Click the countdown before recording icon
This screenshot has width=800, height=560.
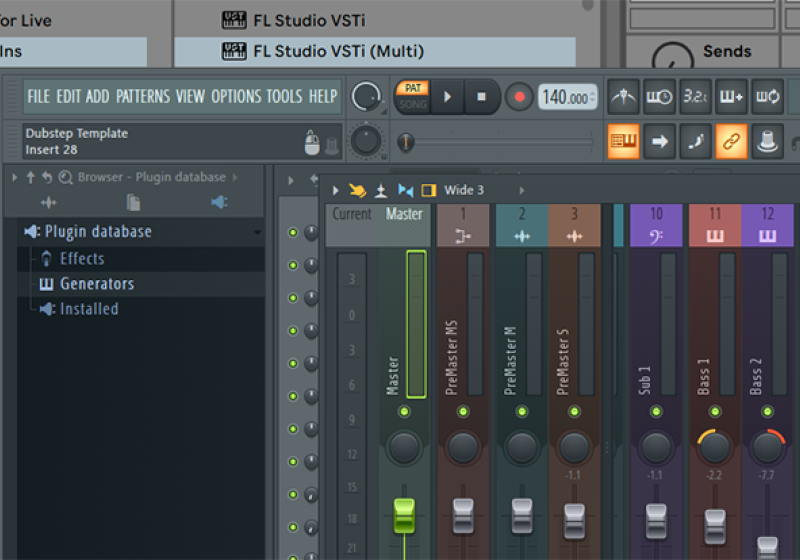(696, 97)
